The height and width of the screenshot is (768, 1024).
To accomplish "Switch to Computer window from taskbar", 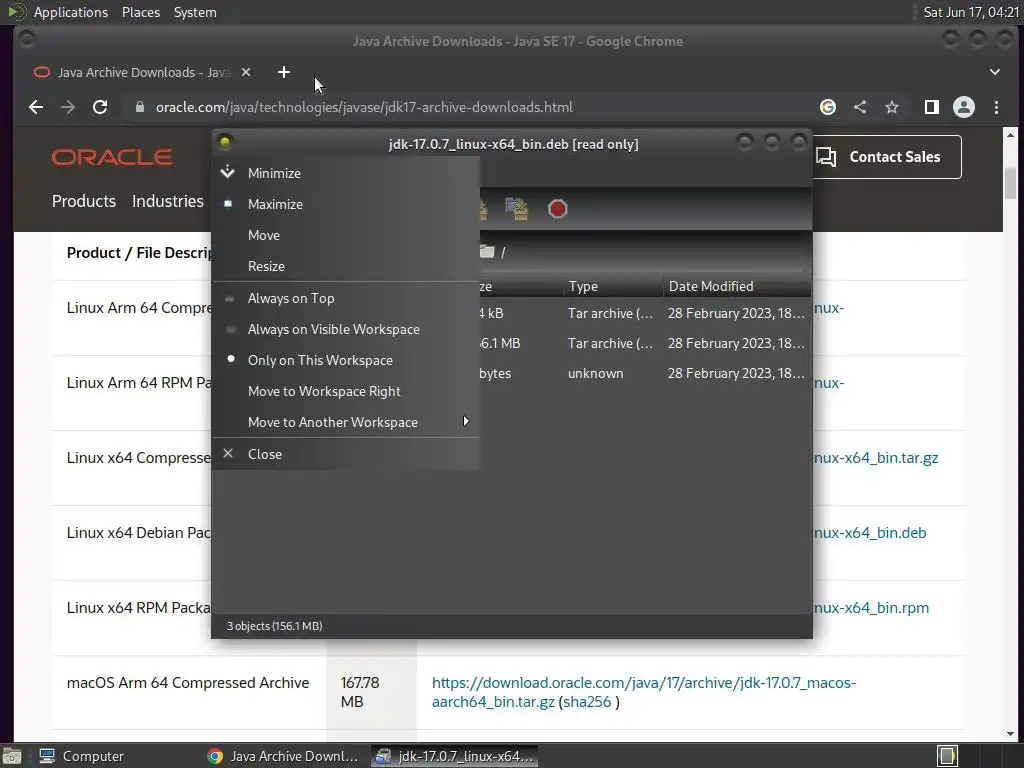I will pyautogui.click(x=82, y=756).
